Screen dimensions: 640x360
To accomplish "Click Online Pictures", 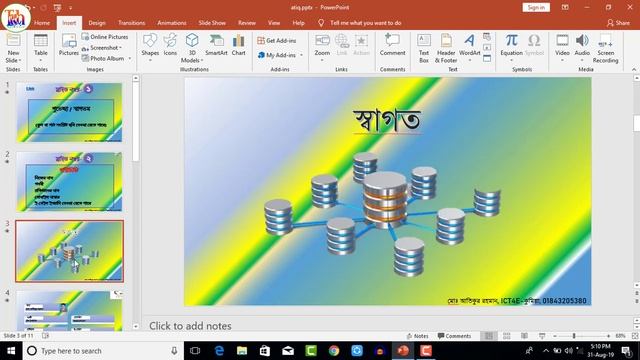I will [x=105, y=37].
